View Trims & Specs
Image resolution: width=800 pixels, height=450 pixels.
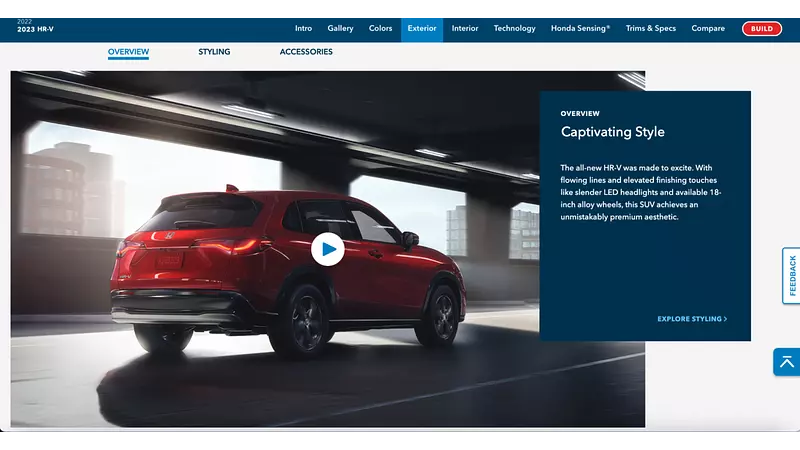(651, 29)
